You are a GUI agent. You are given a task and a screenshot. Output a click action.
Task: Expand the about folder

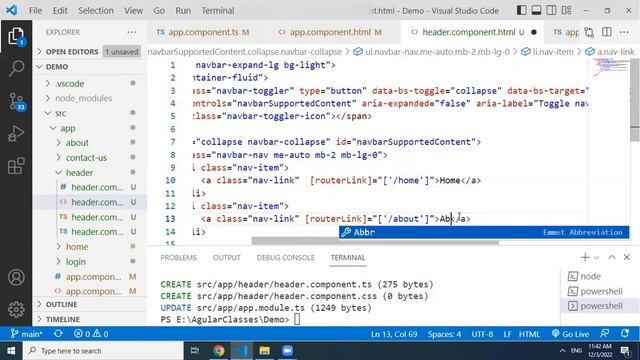pos(90,142)
